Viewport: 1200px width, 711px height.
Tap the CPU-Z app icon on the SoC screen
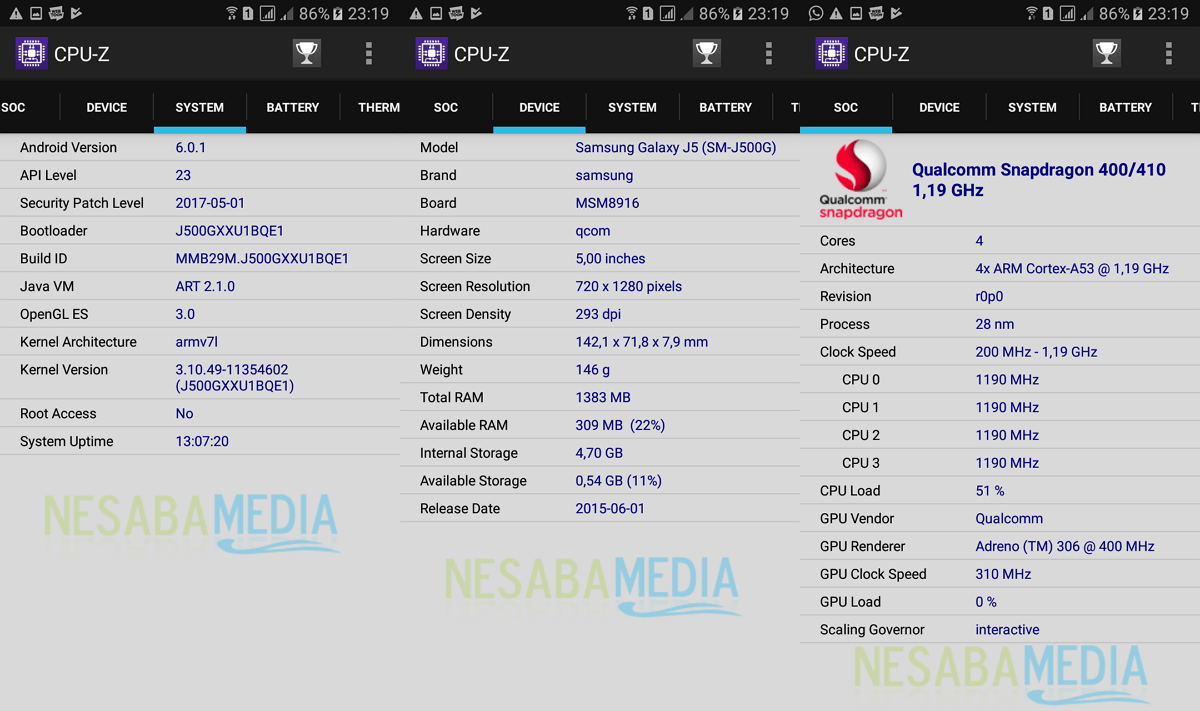832,53
